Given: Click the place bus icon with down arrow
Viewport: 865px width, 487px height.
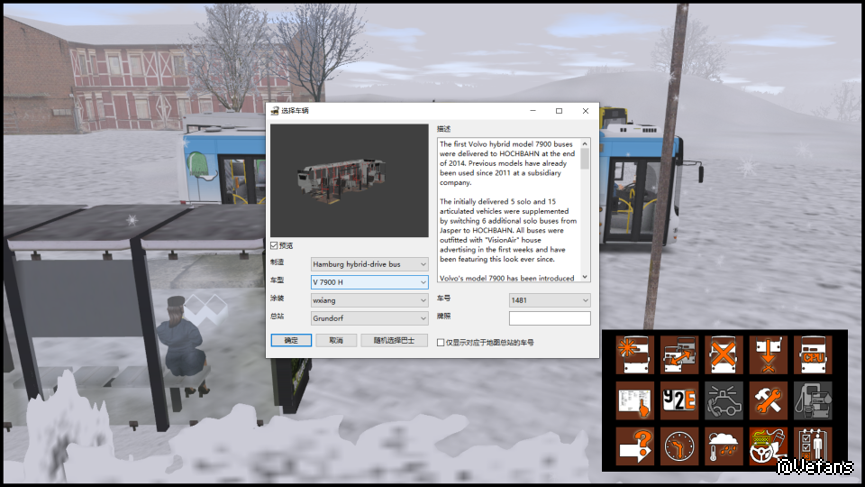Looking at the screenshot, I should tap(769, 355).
